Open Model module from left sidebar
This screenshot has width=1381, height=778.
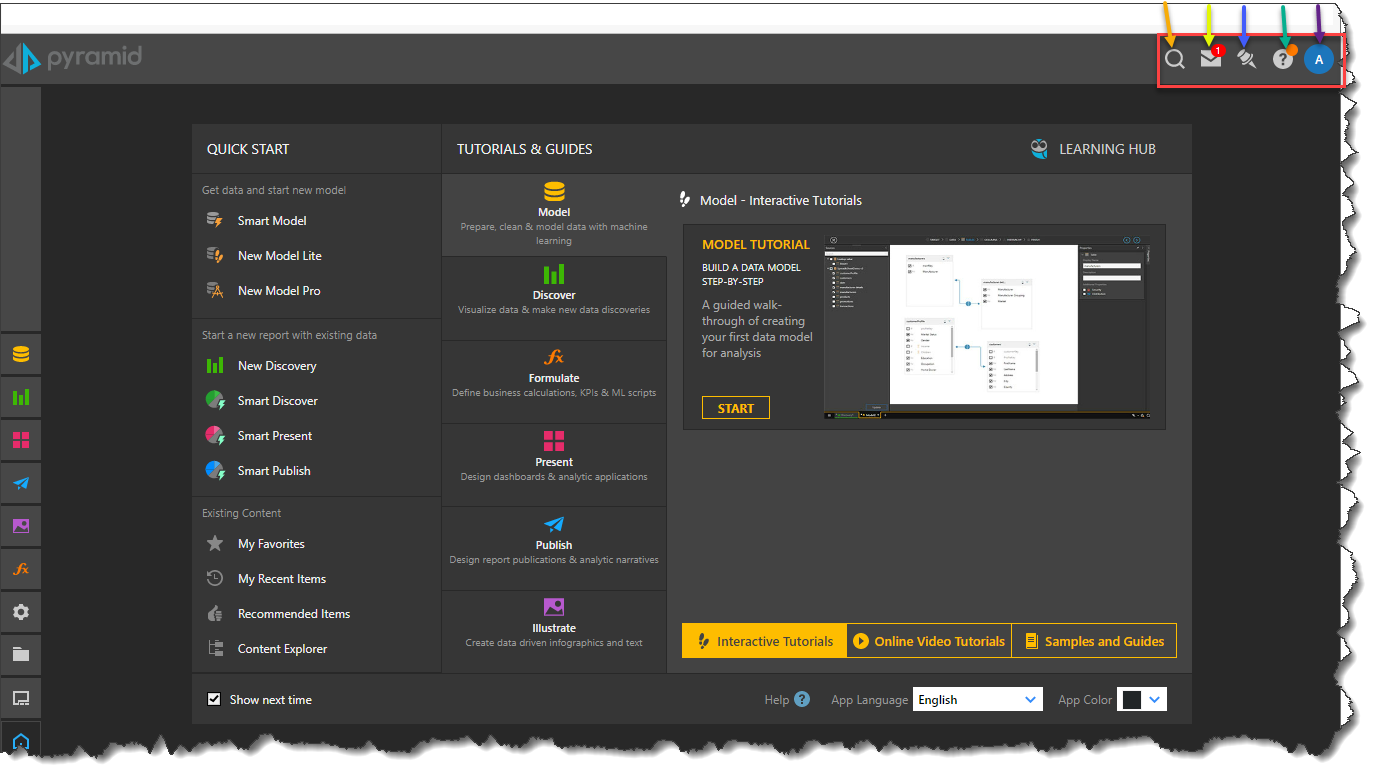pyautogui.click(x=21, y=354)
